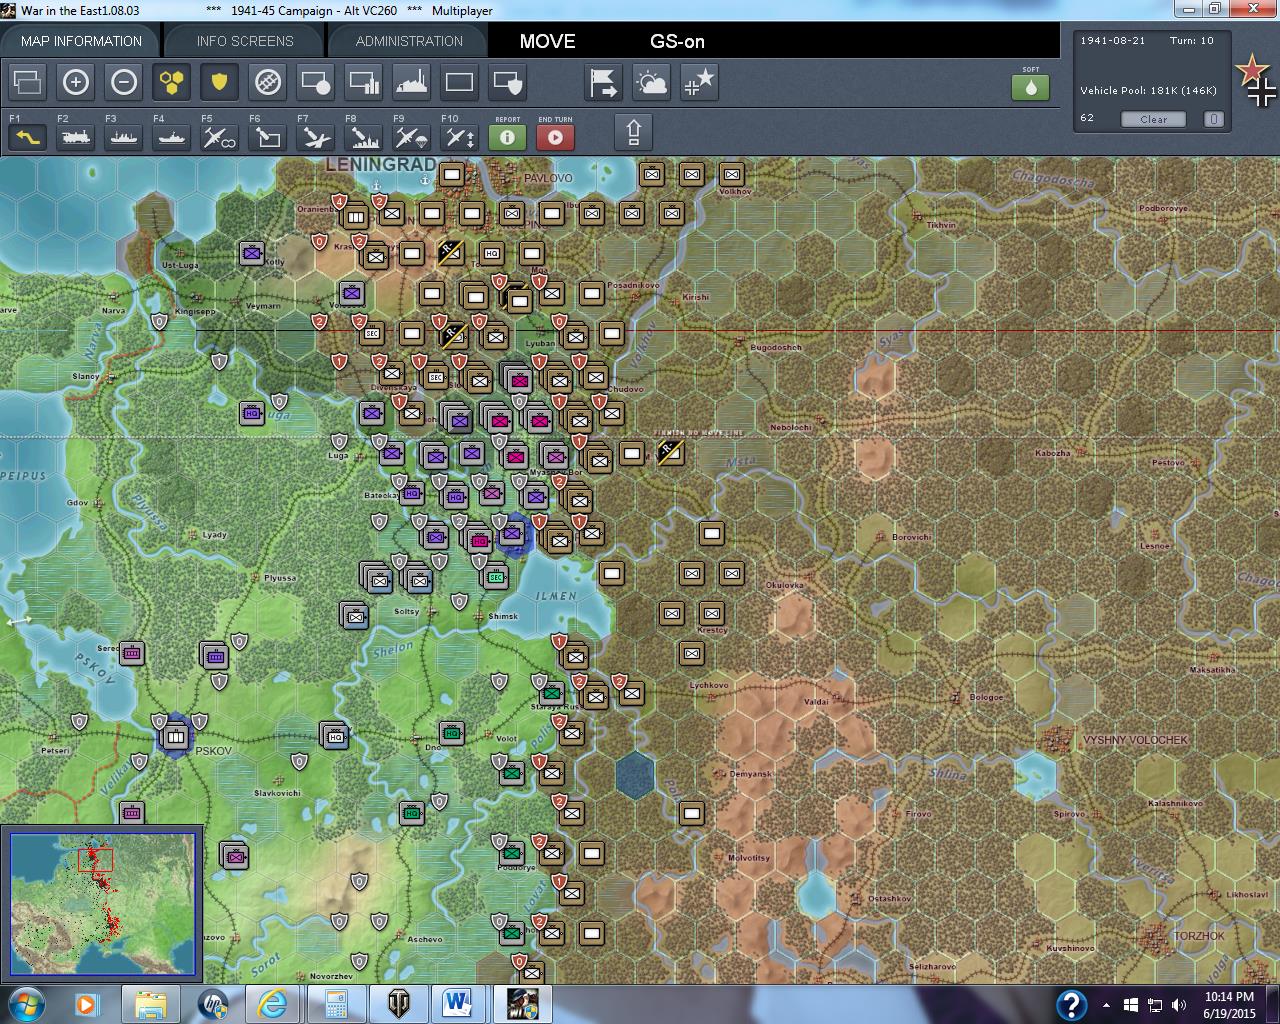Switch to the INFO SCREENS tab
This screenshot has height=1024, width=1280.
245,41
